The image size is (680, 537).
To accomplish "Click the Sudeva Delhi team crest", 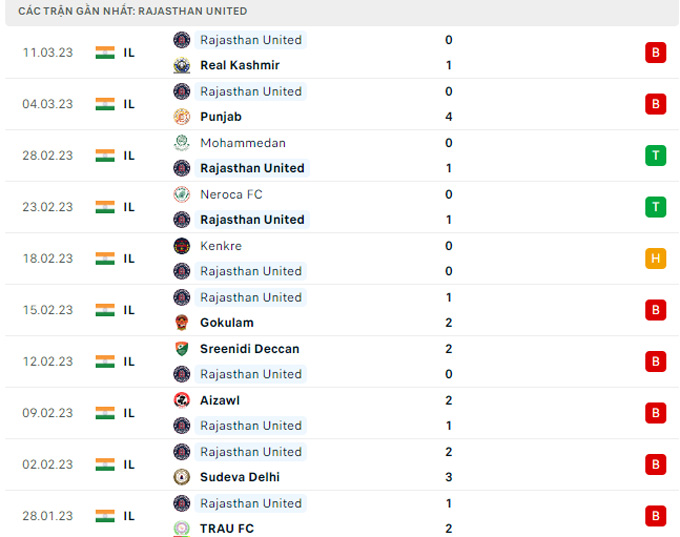I will (x=181, y=478).
